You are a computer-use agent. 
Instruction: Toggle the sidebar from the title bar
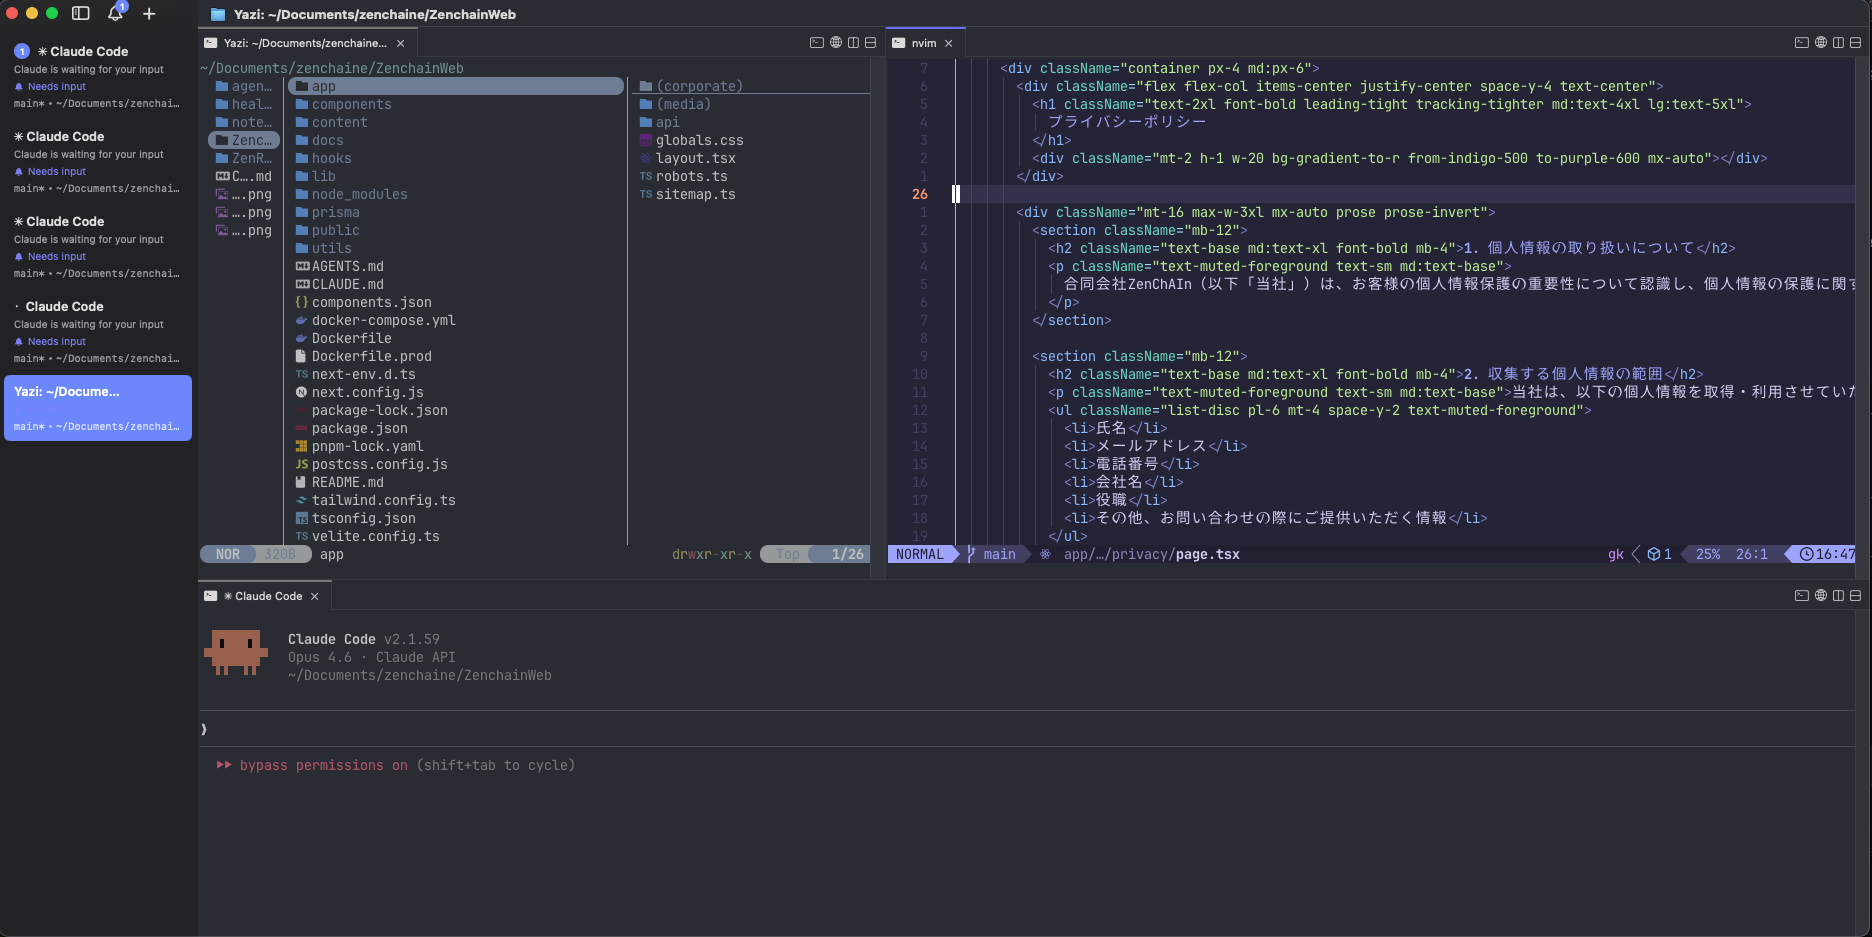coord(79,14)
